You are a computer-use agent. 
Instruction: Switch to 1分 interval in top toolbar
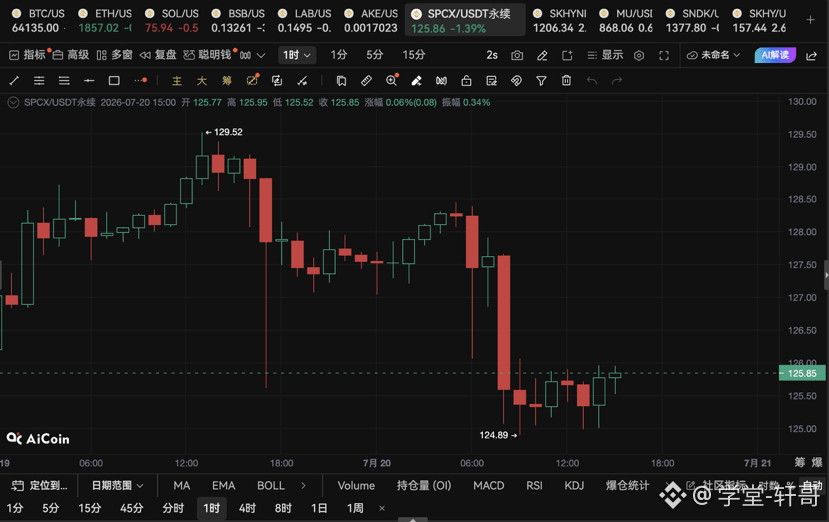tap(338, 54)
